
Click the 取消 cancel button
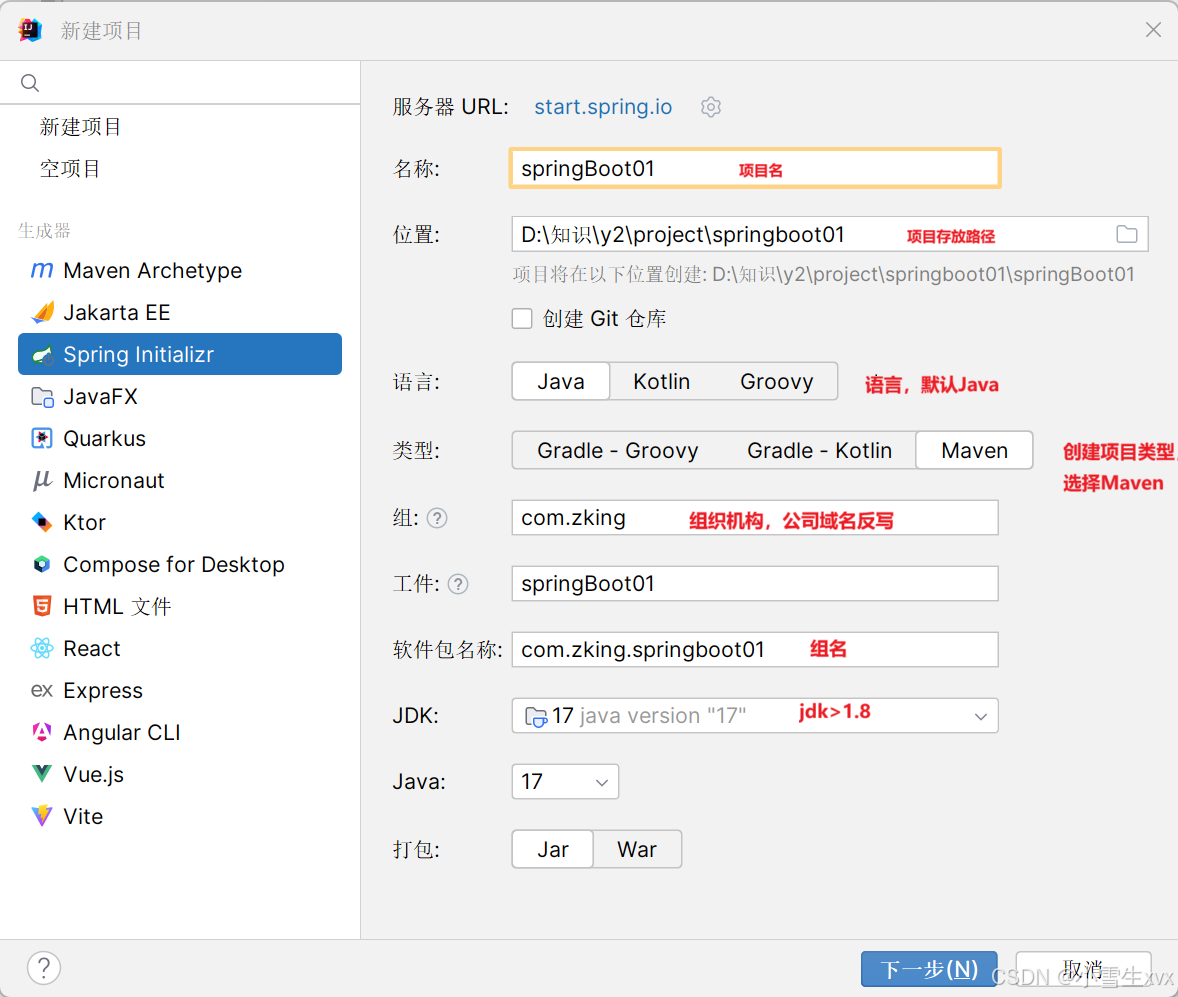pyautogui.click(x=1083, y=968)
